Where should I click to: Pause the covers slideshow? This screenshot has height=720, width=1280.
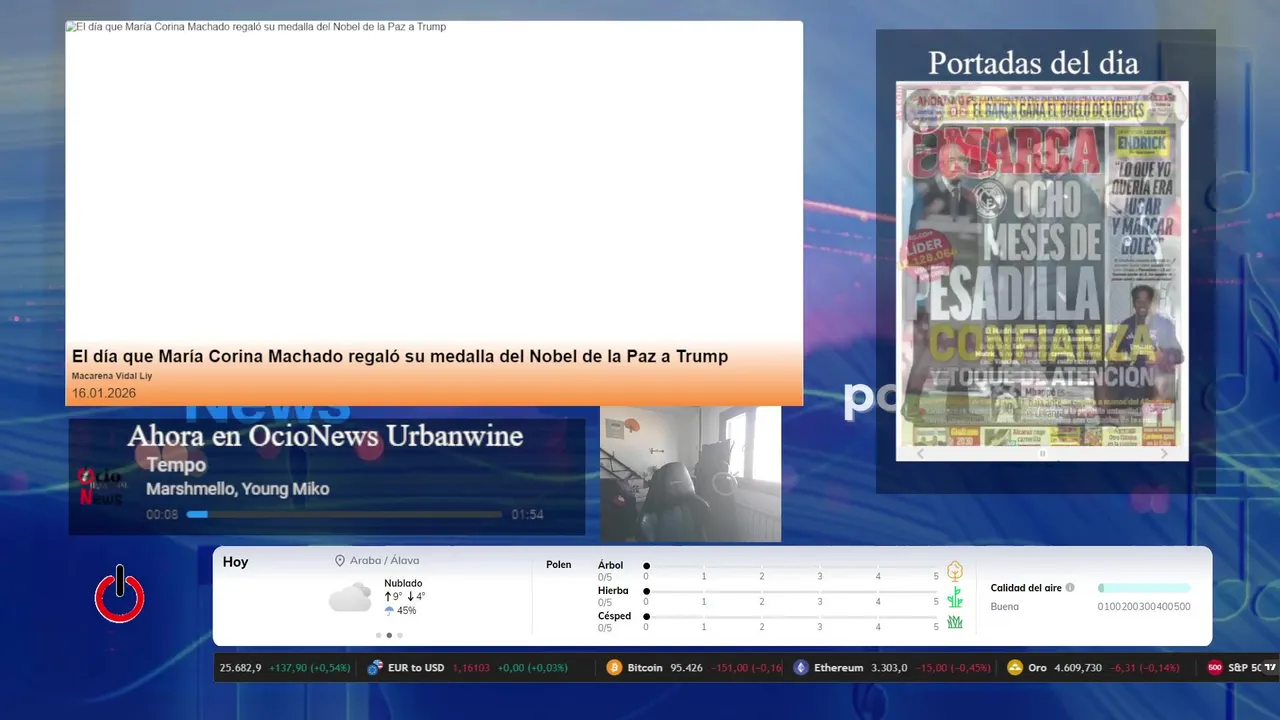coord(1042,453)
